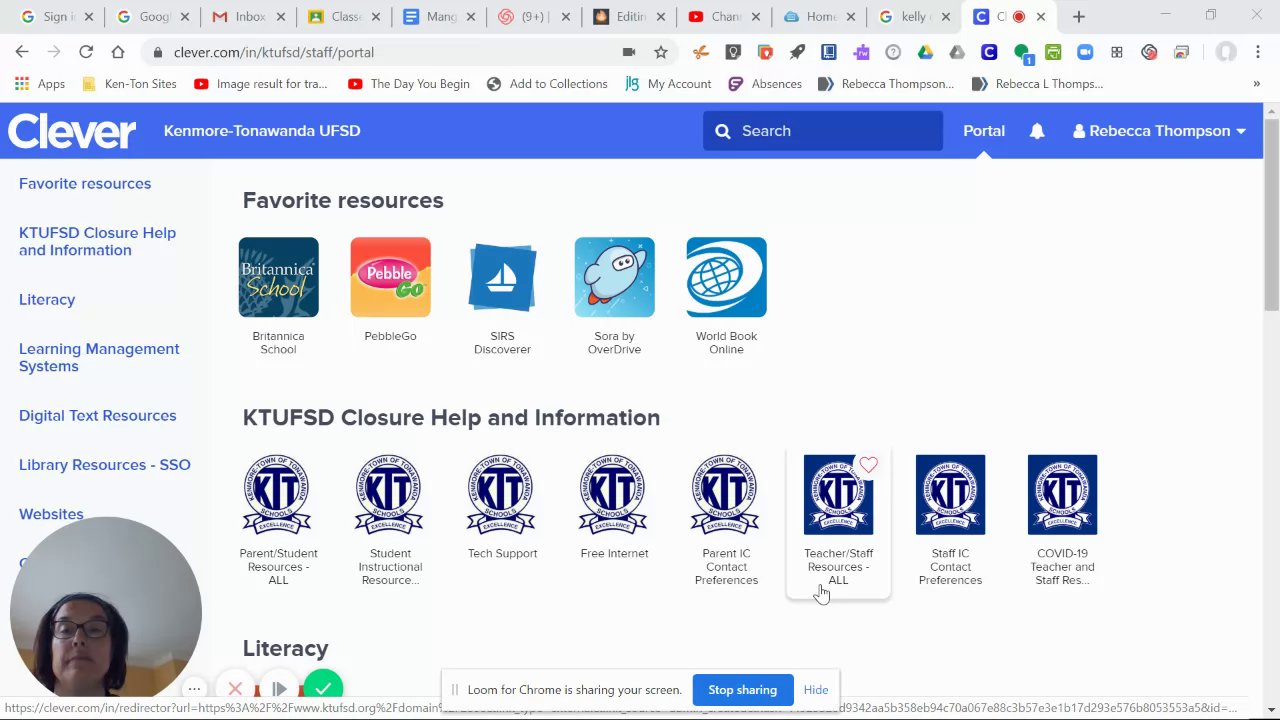Open the Free Internet tile

coord(614,507)
